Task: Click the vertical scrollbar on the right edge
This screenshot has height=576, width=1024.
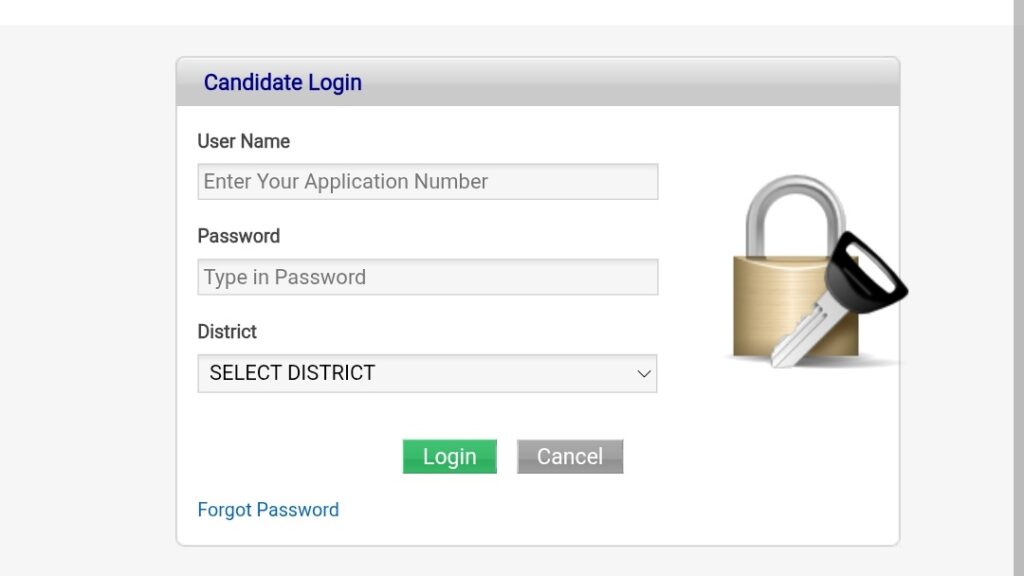Action: tap(1019, 288)
